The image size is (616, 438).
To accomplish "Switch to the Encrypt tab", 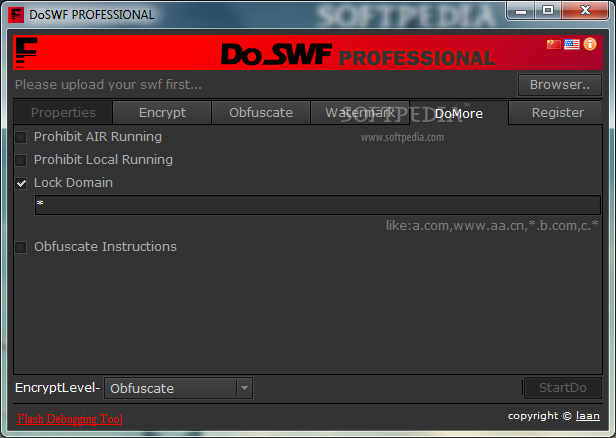I will pyautogui.click(x=162, y=113).
